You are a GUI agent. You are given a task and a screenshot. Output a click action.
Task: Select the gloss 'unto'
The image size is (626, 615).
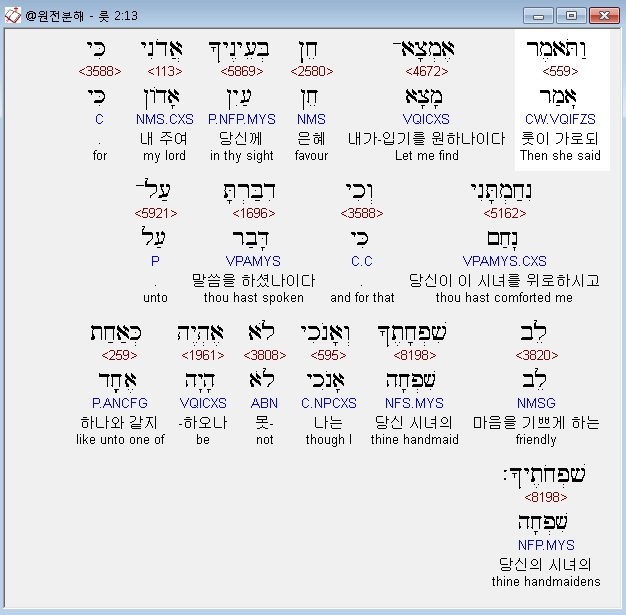[155, 298]
